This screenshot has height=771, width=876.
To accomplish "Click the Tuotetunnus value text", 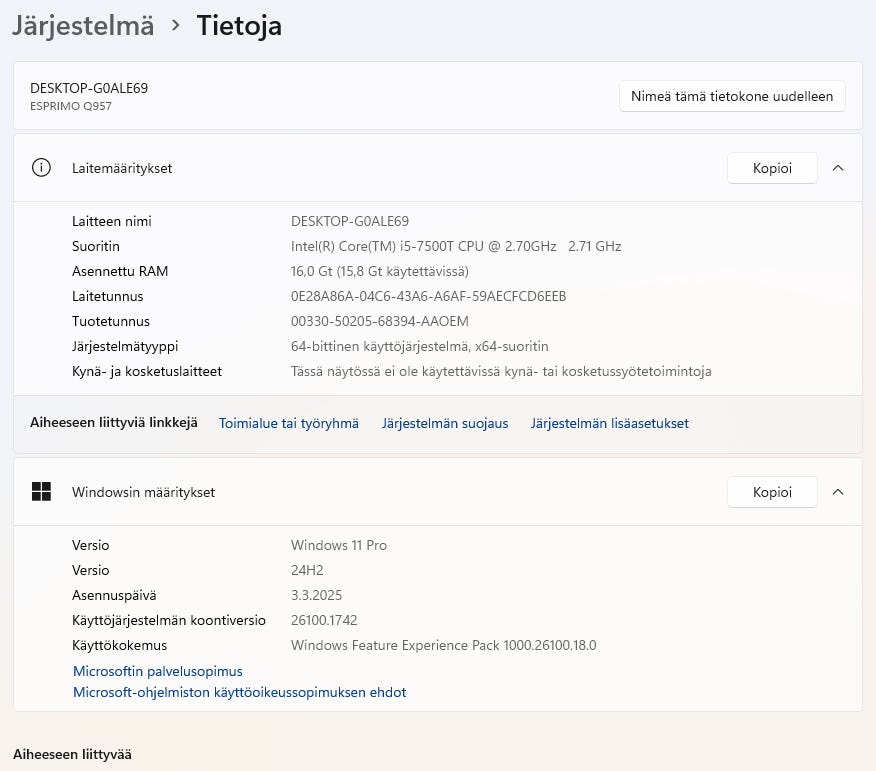I will pyautogui.click(x=380, y=321).
